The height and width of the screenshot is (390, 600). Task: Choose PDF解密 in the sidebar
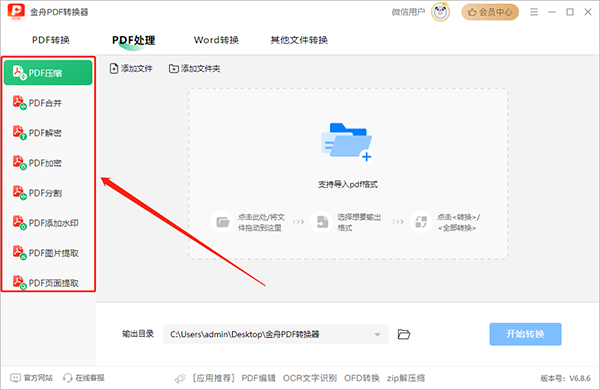click(x=48, y=132)
